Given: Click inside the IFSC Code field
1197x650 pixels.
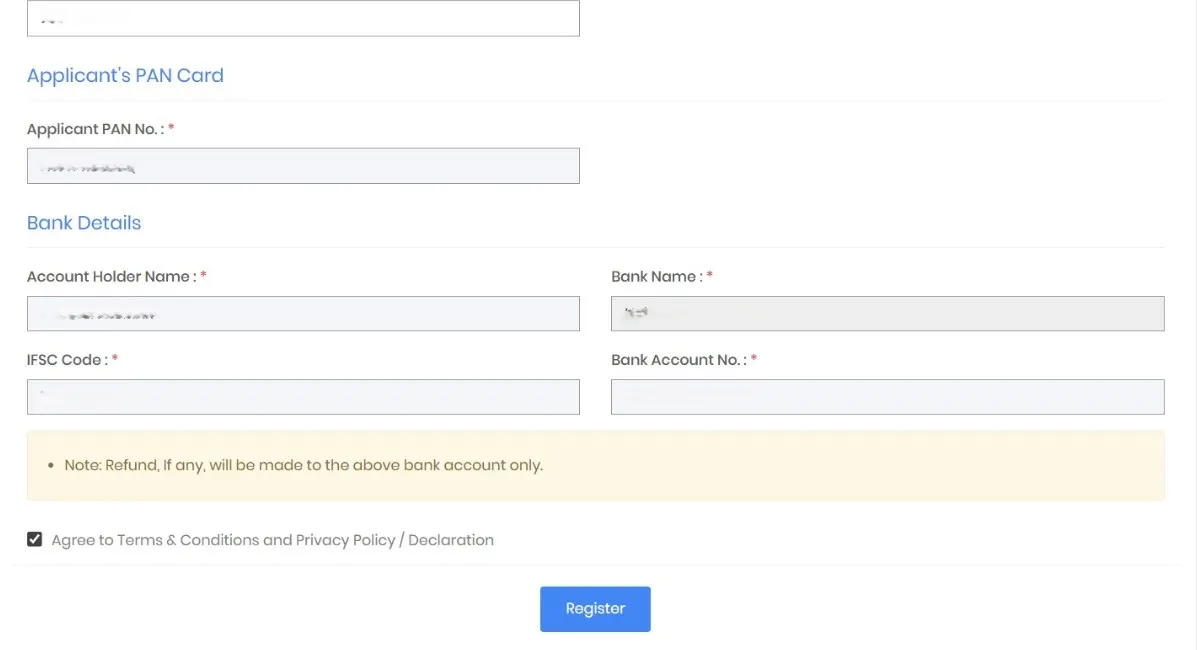Looking at the screenshot, I should pyautogui.click(x=303, y=396).
